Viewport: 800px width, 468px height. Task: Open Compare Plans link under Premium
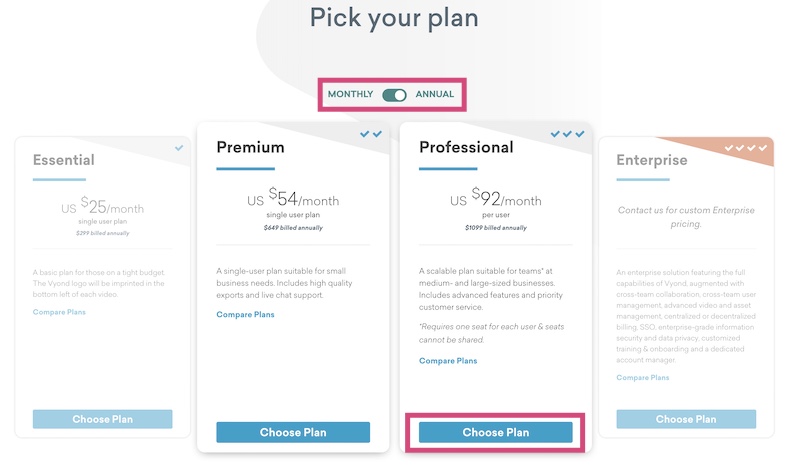click(x=245, y=315)
